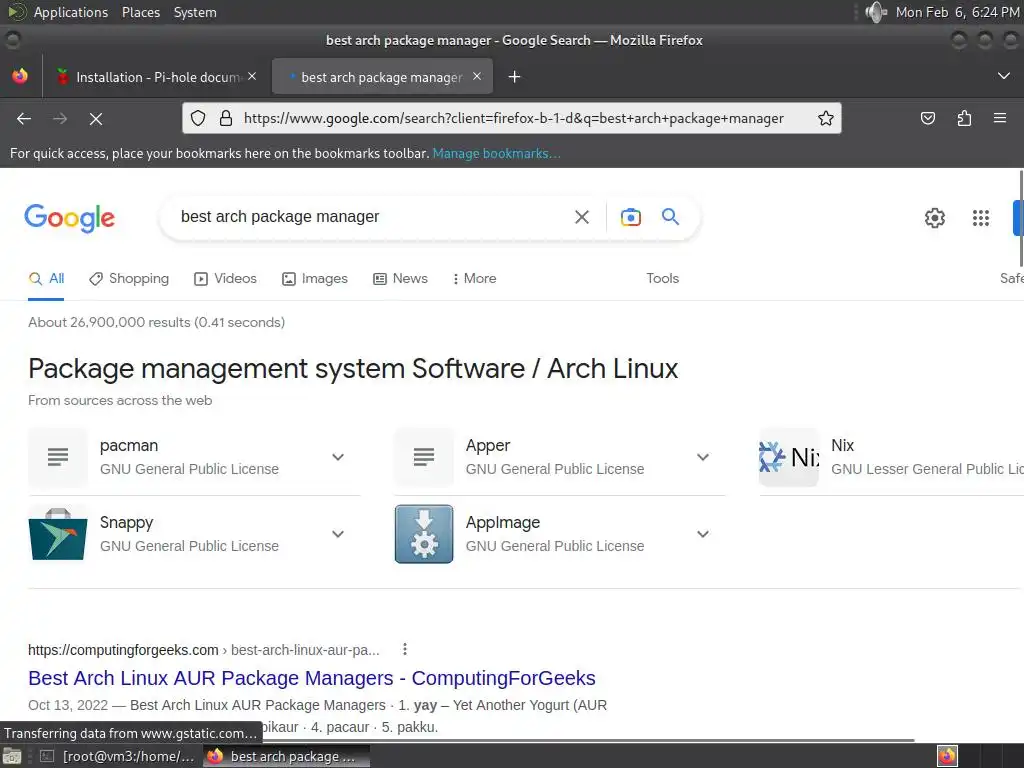Expand the Snappy entry chevron
Image resolution: width=1024 pixels, height=768 pixels.
click(x=338, y=534)
